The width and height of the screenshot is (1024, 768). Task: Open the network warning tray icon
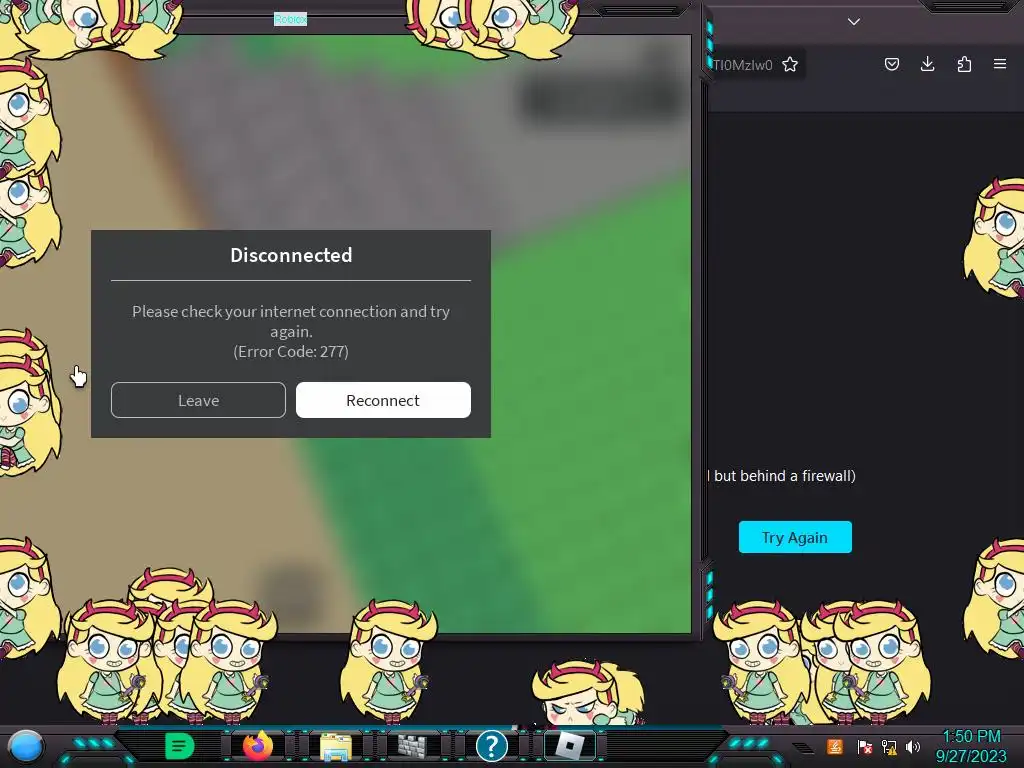[x=889, y=746]
